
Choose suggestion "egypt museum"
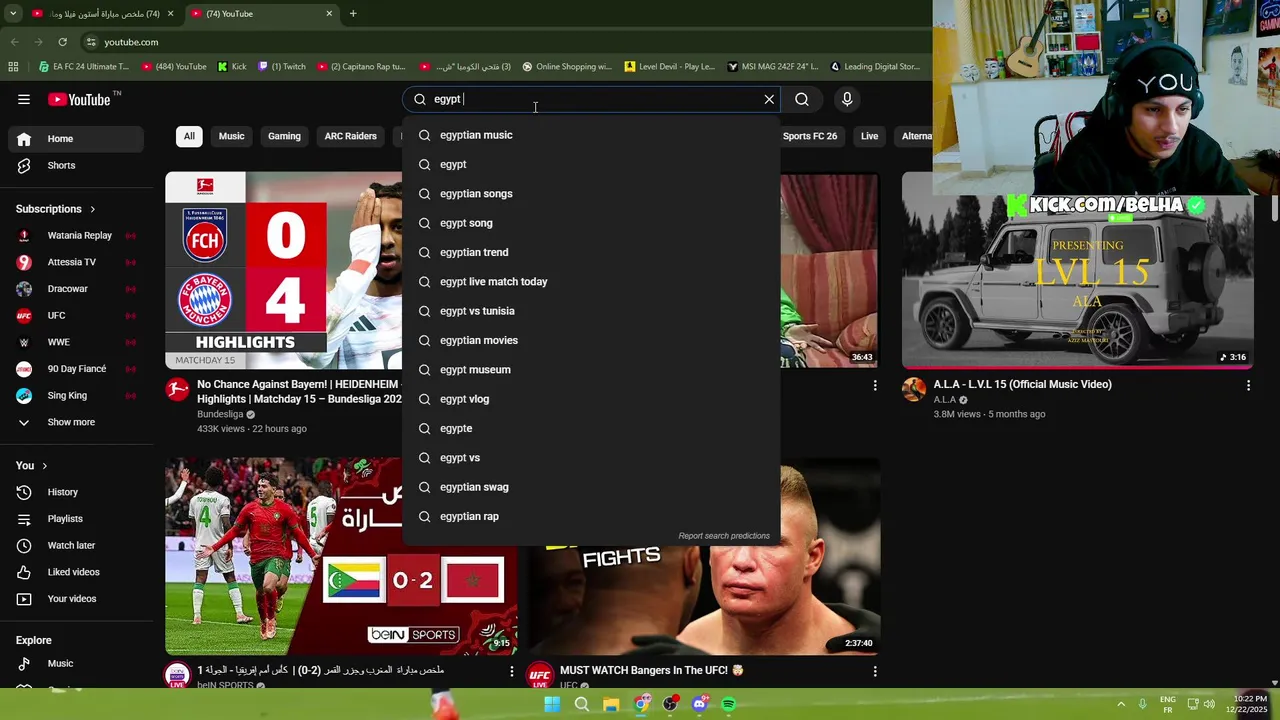click(x=591, y=370)
